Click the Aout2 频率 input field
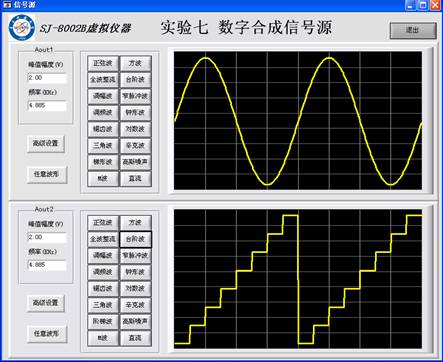The width and height of the screenshot is (443, 362). click(x=47, y=265)
